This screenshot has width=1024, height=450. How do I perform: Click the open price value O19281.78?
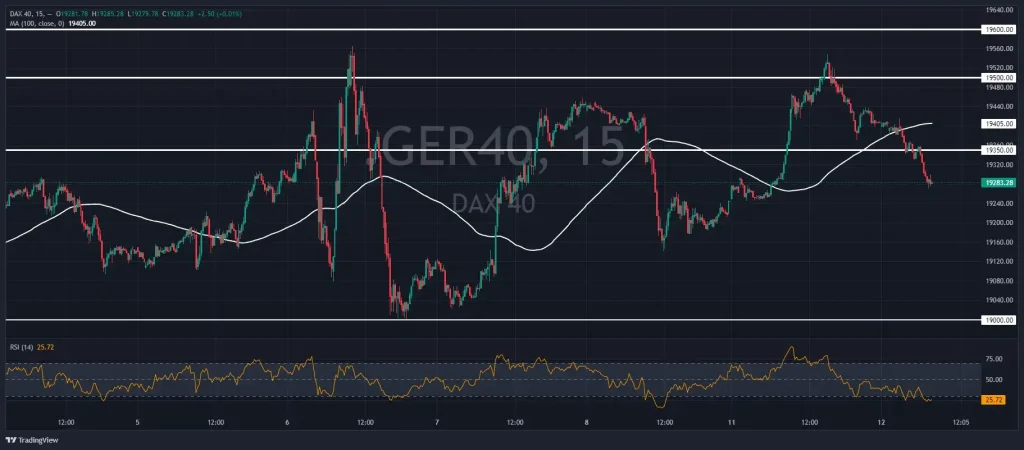pyautogui.click(x=72, y=13)
